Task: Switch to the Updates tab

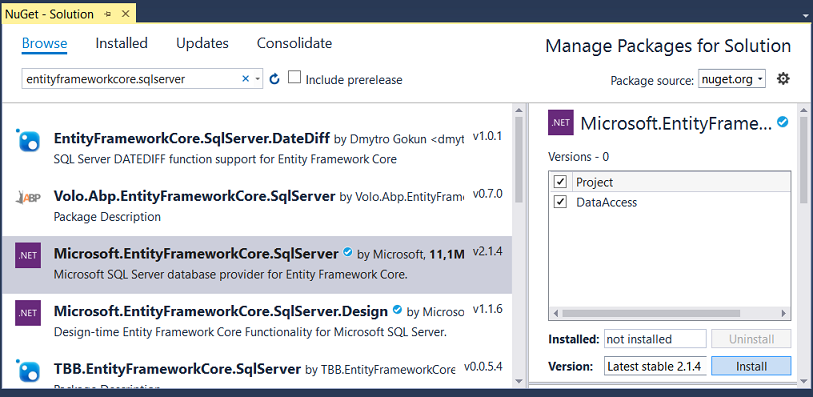Action: (202, 43)
